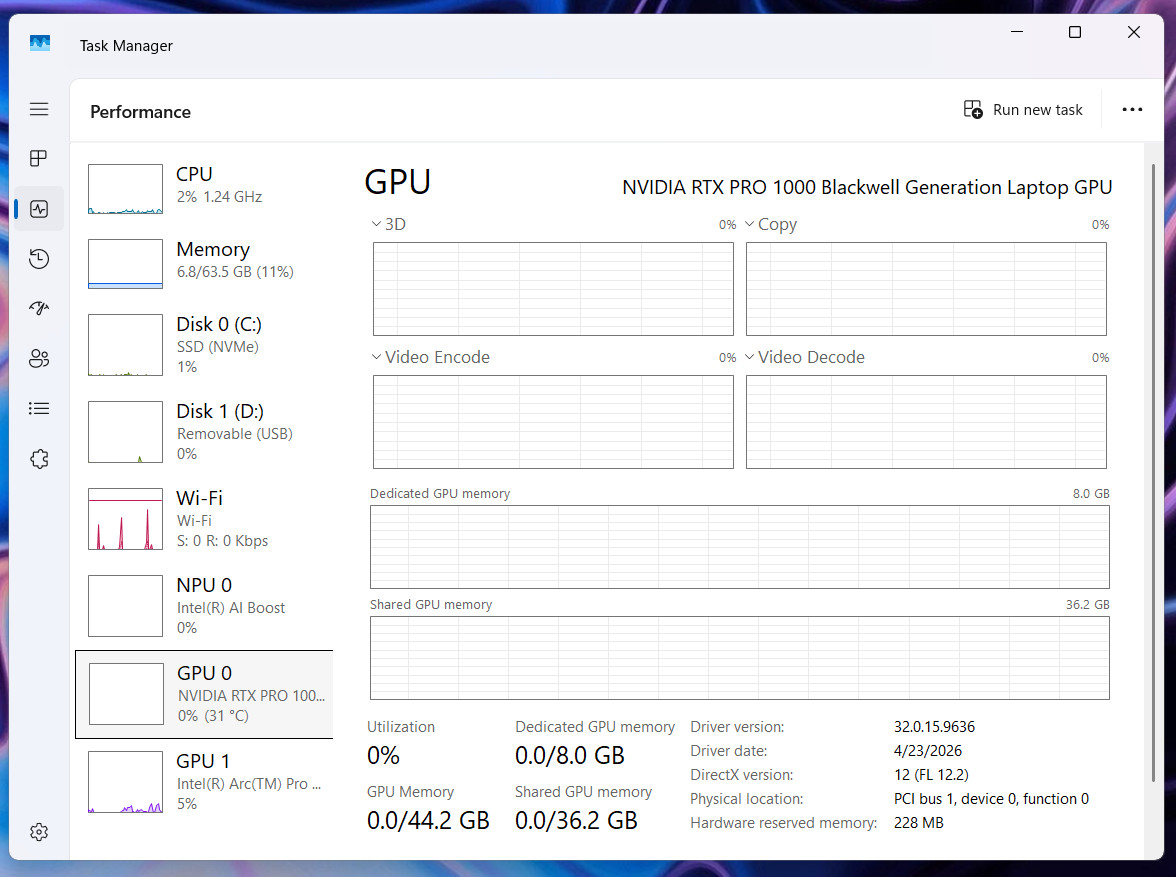Click the Run new task icon

[x=973, y=110]
